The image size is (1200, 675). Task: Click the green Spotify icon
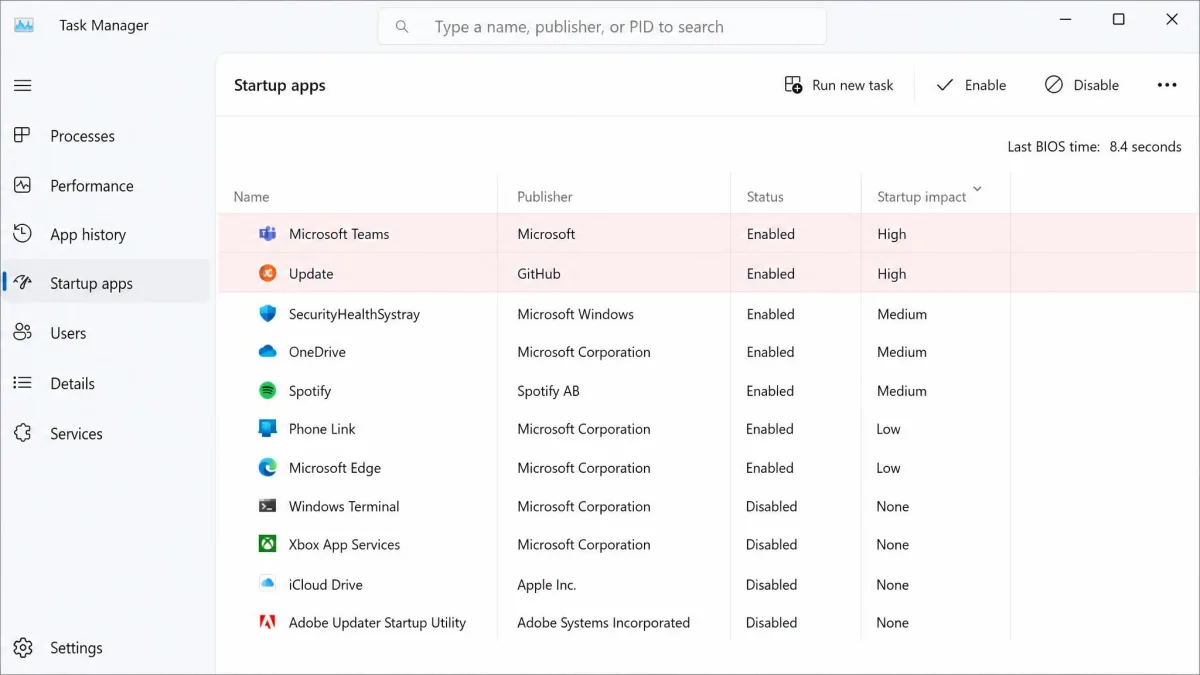(x=267, y=390)
